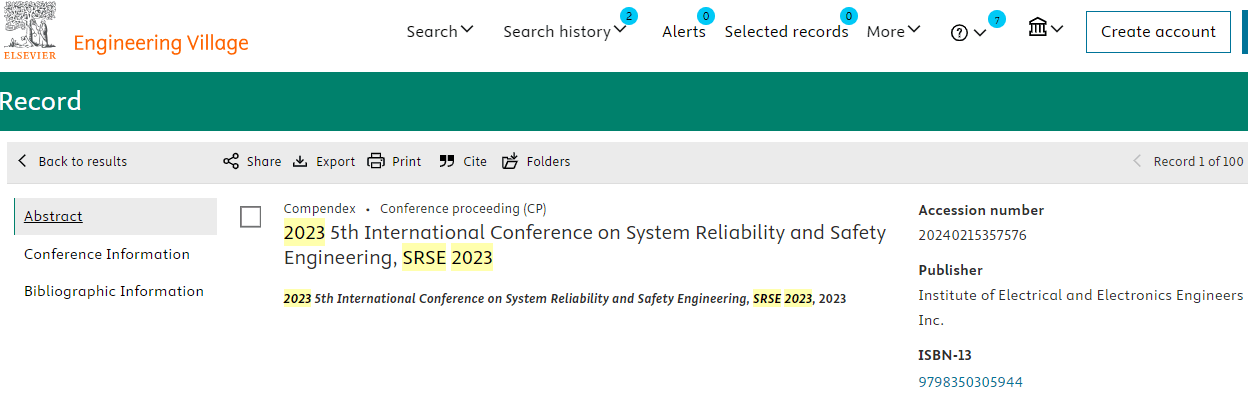Viewport: 1248px width, 416px height.
Task: Click the Alerts counter badge
Action: [706, 16]
